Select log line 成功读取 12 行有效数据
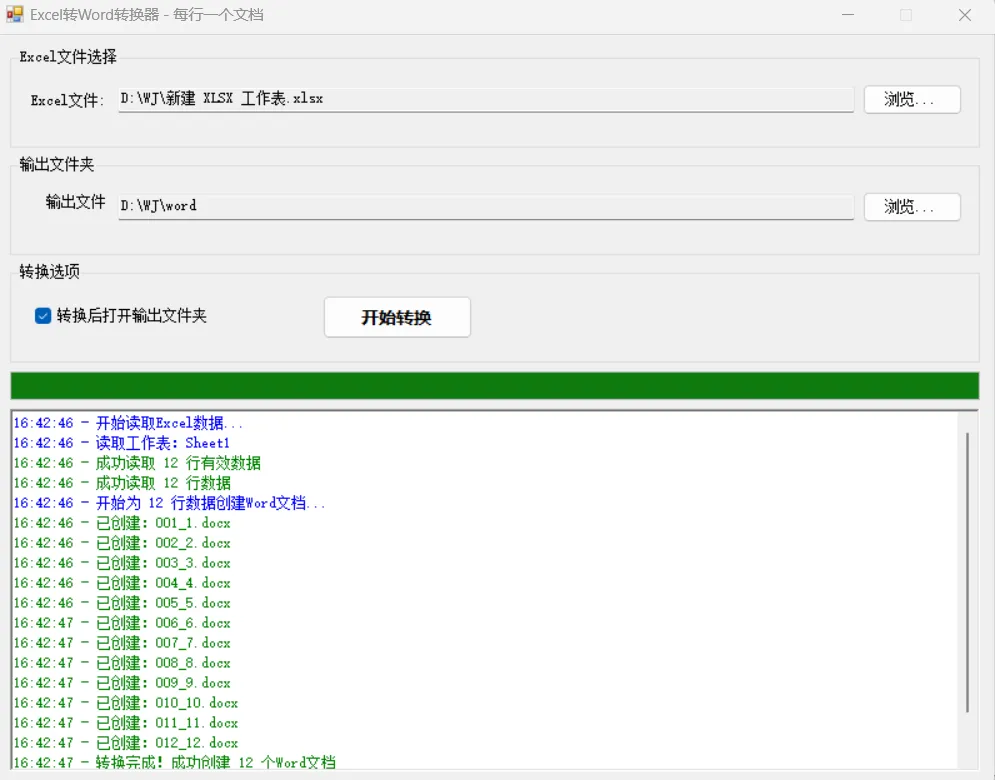The width and height of the screenshot is (995, 780). pyautogui.click(x=137, y=463)
